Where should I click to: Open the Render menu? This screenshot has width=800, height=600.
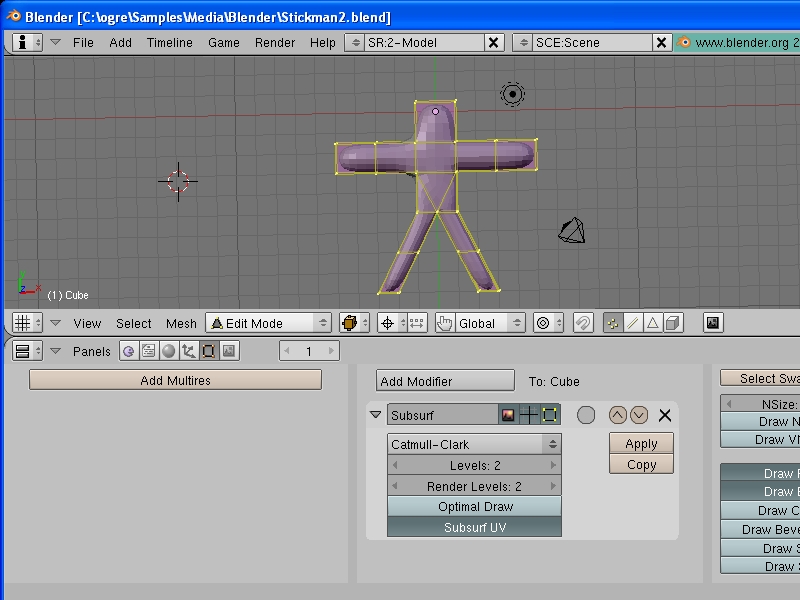(275, 43)
